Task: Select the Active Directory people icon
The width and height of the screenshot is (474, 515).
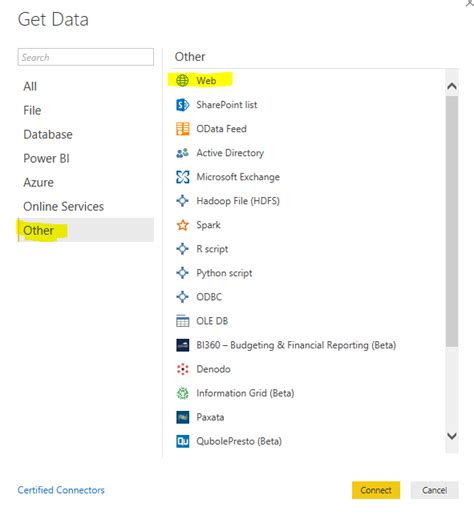Action: point(182,153)
